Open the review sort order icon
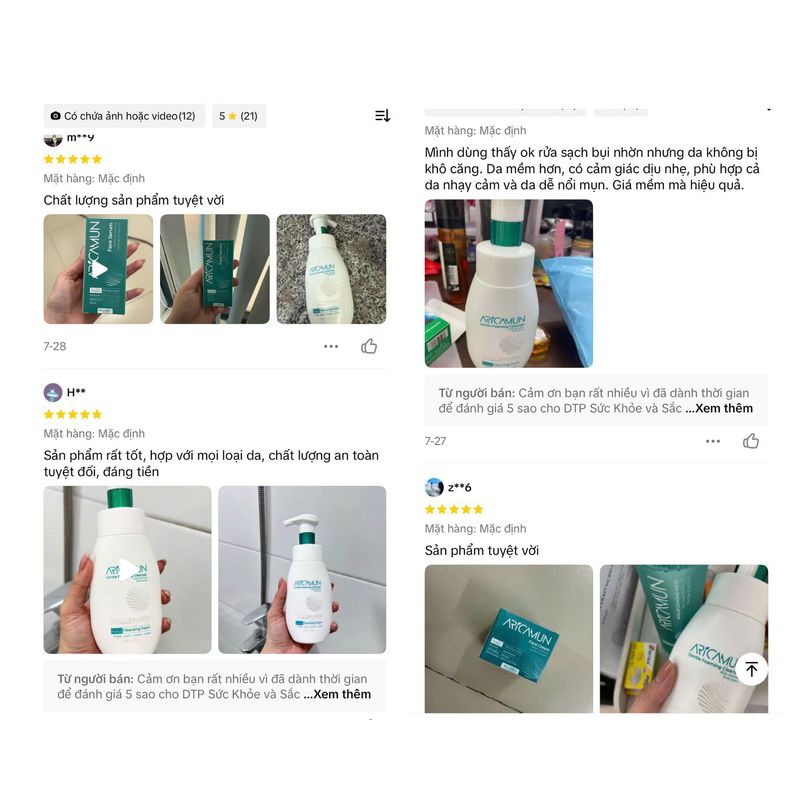The image size is (800, 800). point(382,116)
